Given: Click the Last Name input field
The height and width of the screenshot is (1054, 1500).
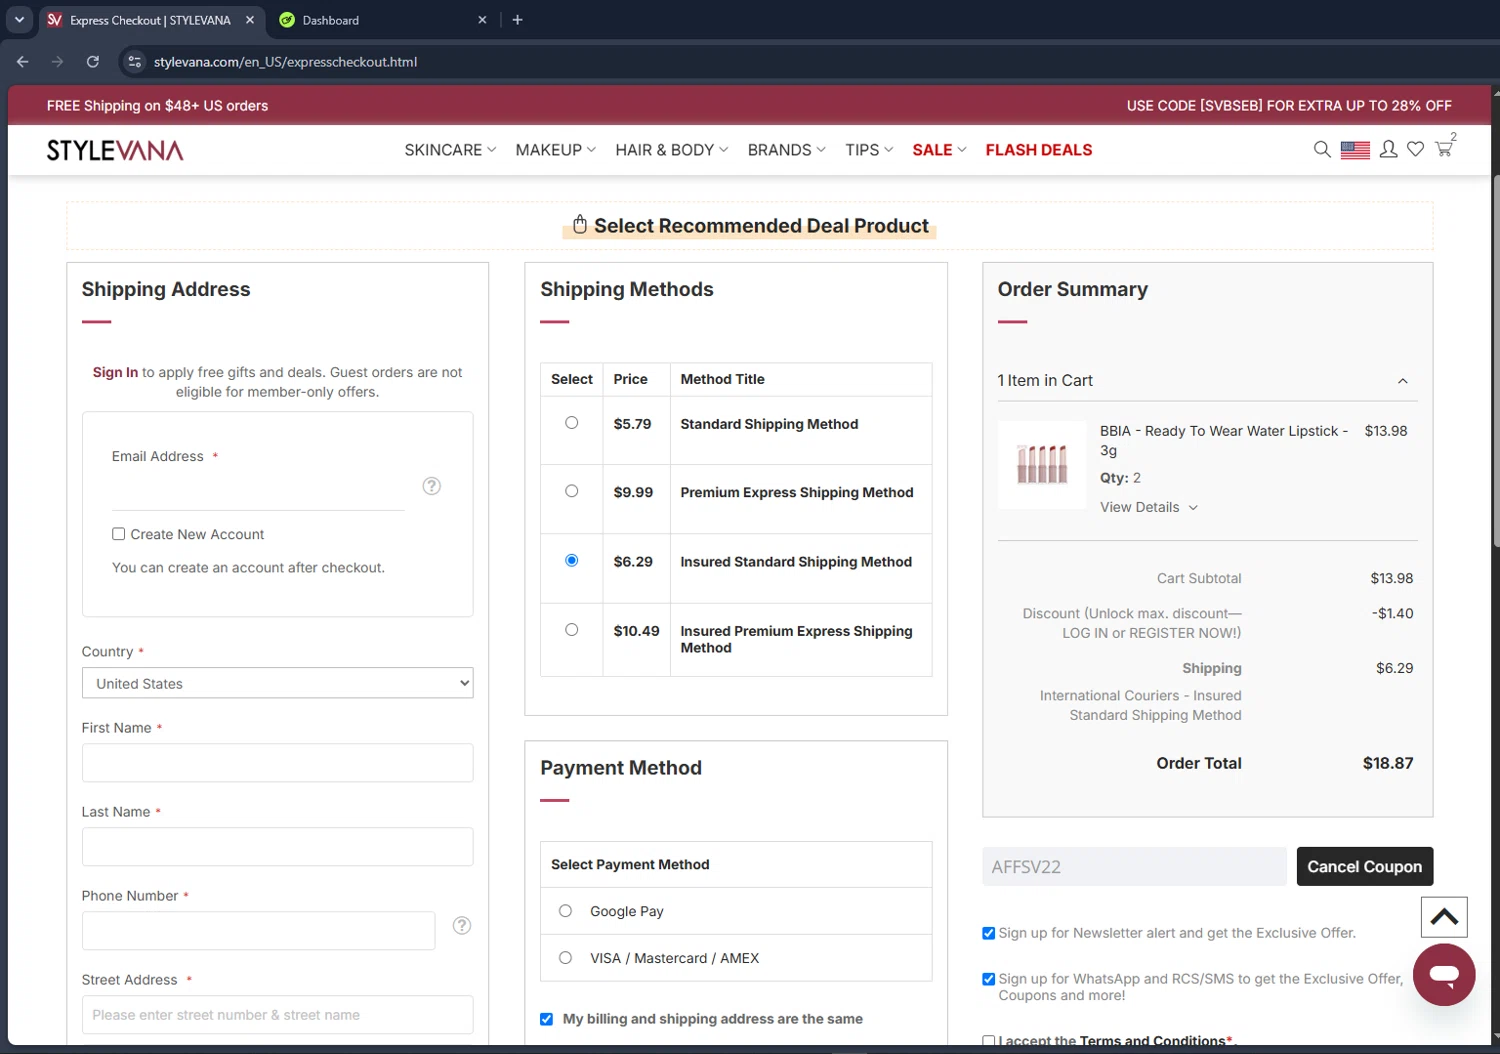Looking at the screenshot, I should (277, 847).
